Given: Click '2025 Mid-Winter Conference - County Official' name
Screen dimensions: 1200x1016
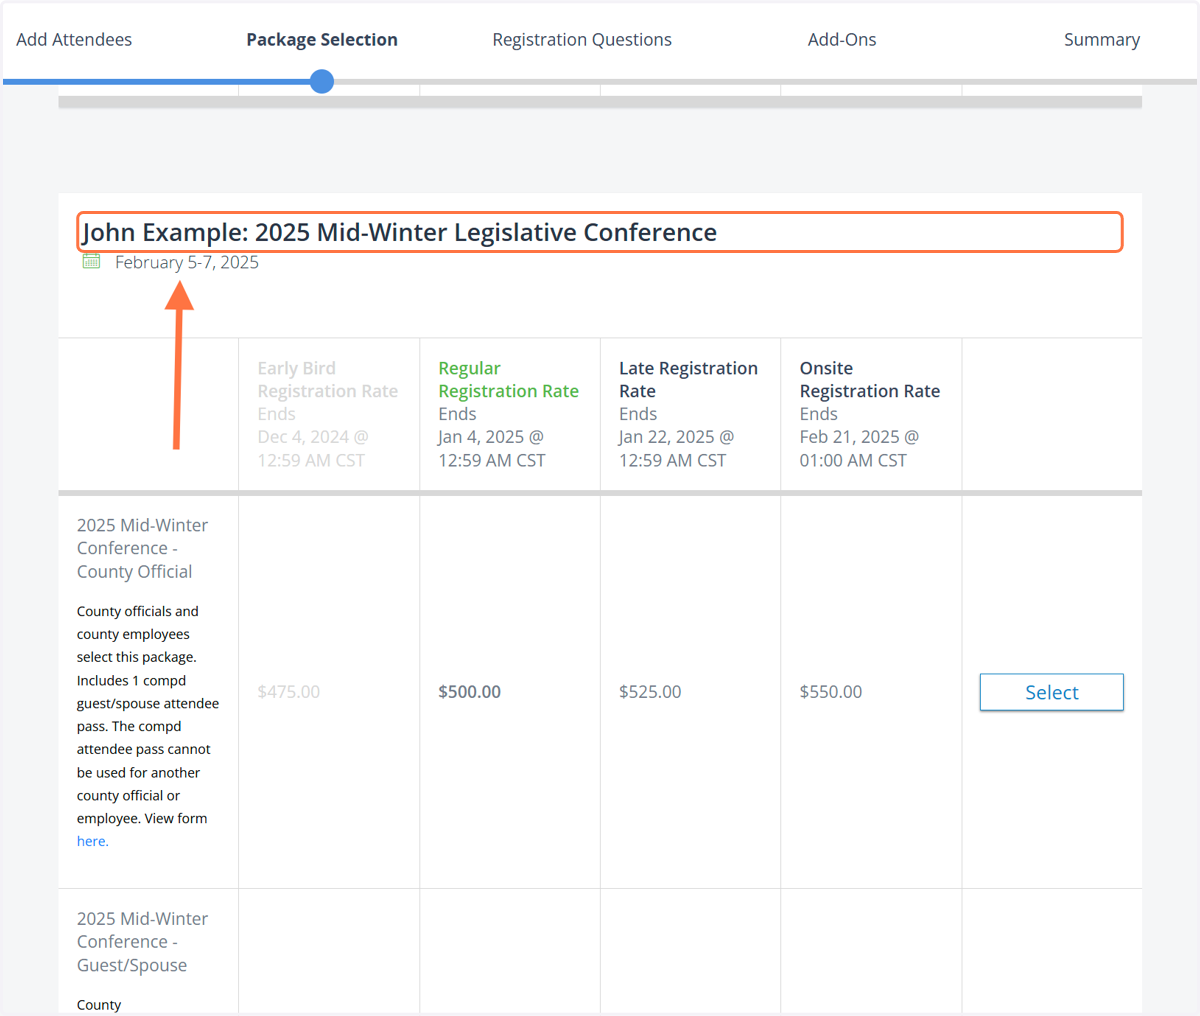Looking at the screenshot, I should (x=143, y=548).
